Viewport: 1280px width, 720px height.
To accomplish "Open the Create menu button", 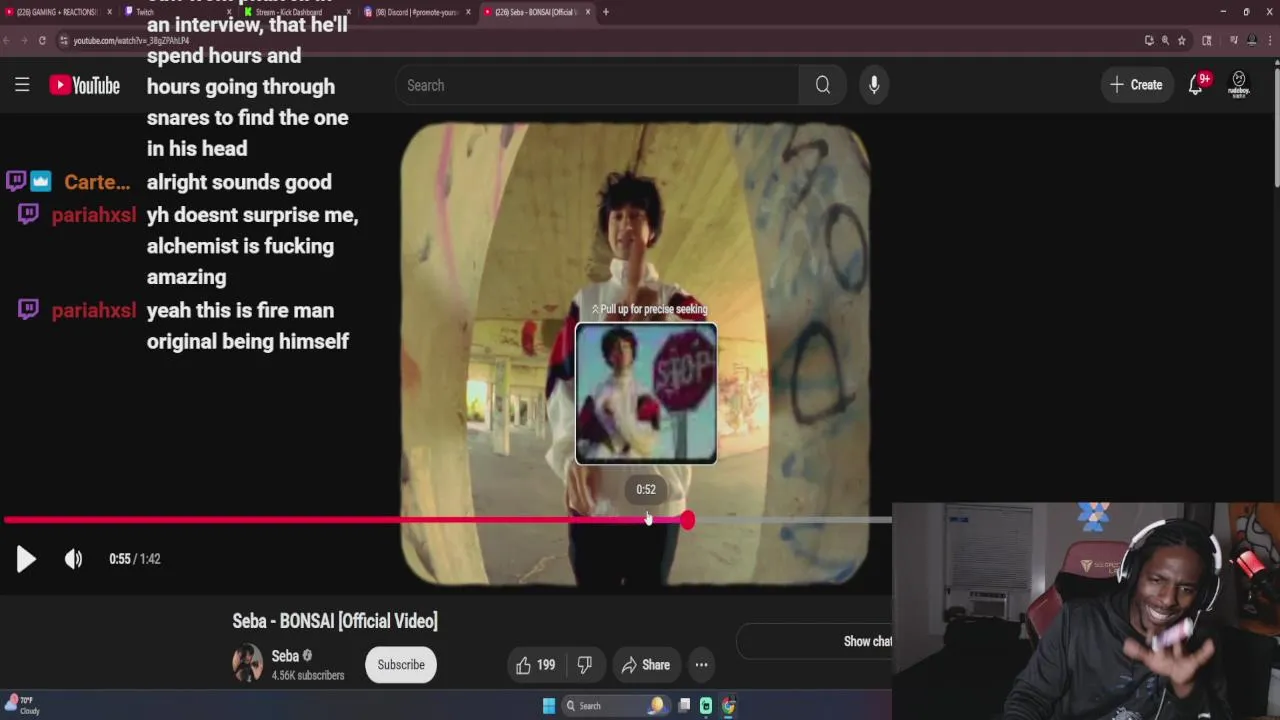I will click(x=1136, y=85).
